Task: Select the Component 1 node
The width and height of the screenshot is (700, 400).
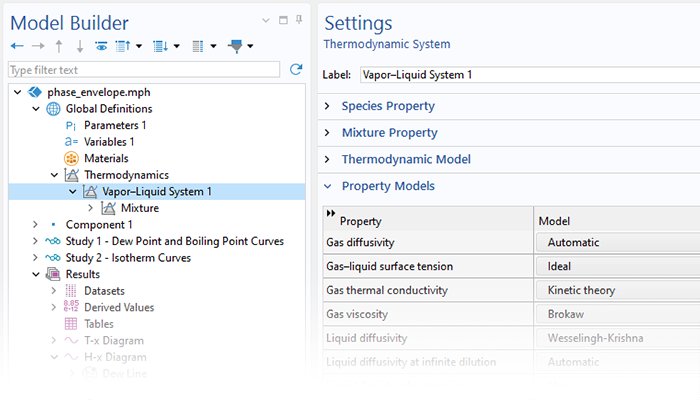Action: tap(99, 225)
